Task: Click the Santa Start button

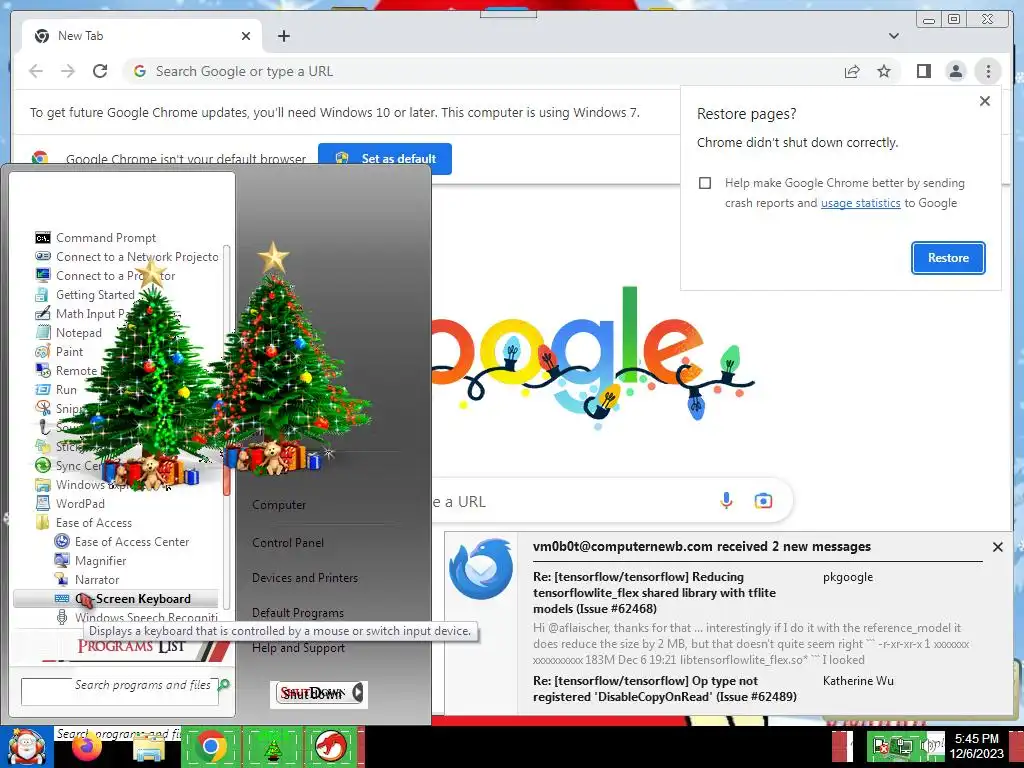Action: coord(26,747)
